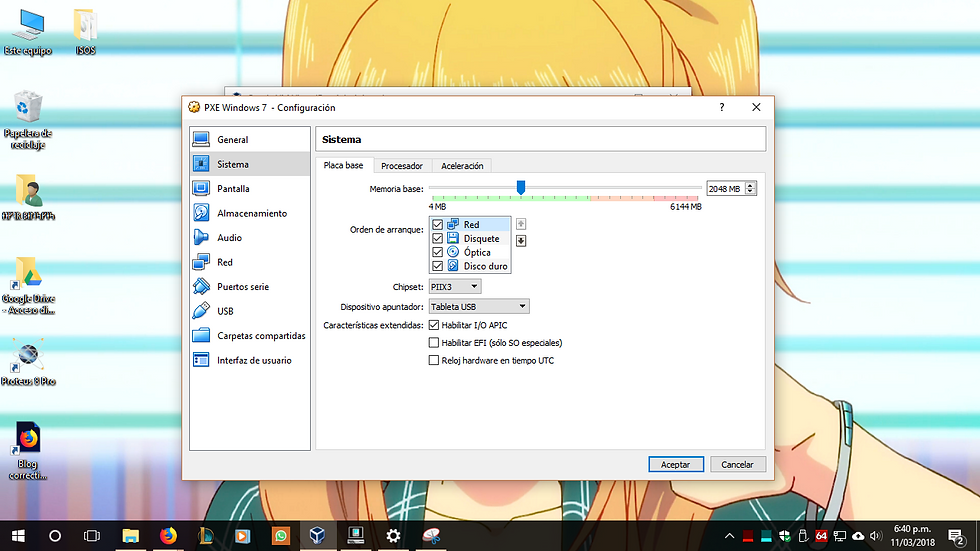Select Proteus 8 Pro desktop shortcut
Image resolution: width=980 pixels, height=551 pixels.
(28, 362)
